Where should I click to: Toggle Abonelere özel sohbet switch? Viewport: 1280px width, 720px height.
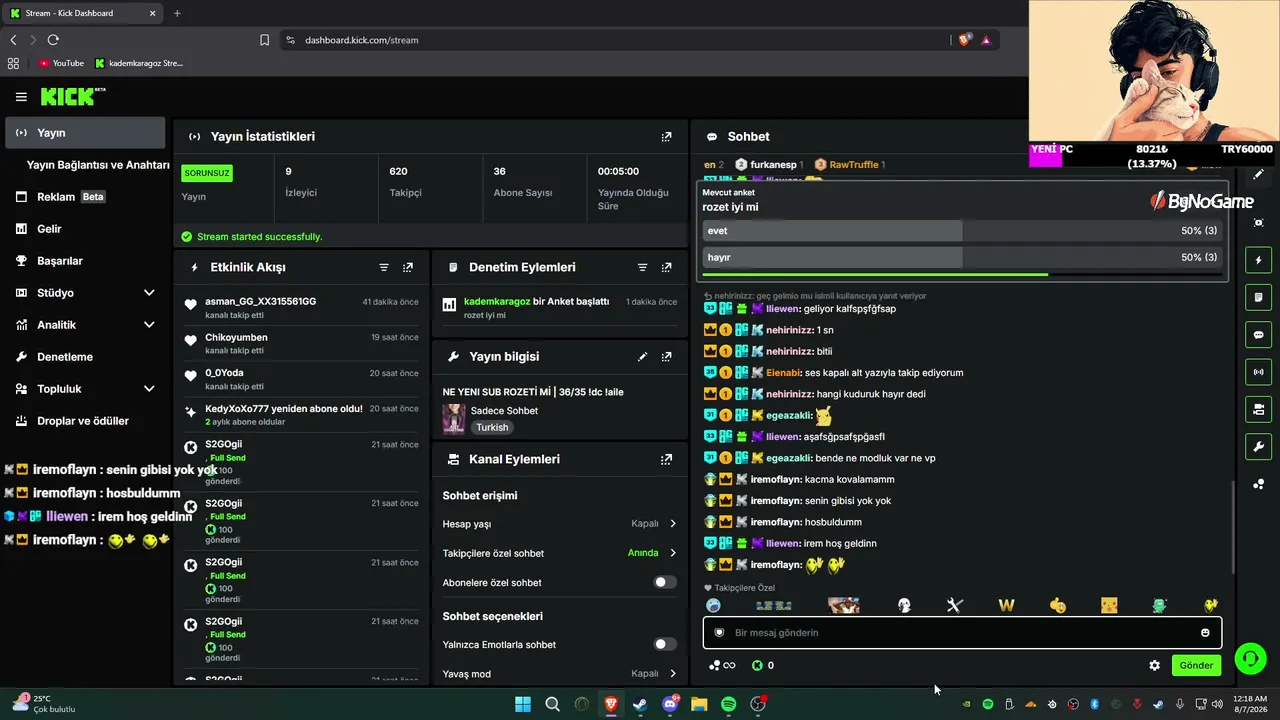coord(665,582)
